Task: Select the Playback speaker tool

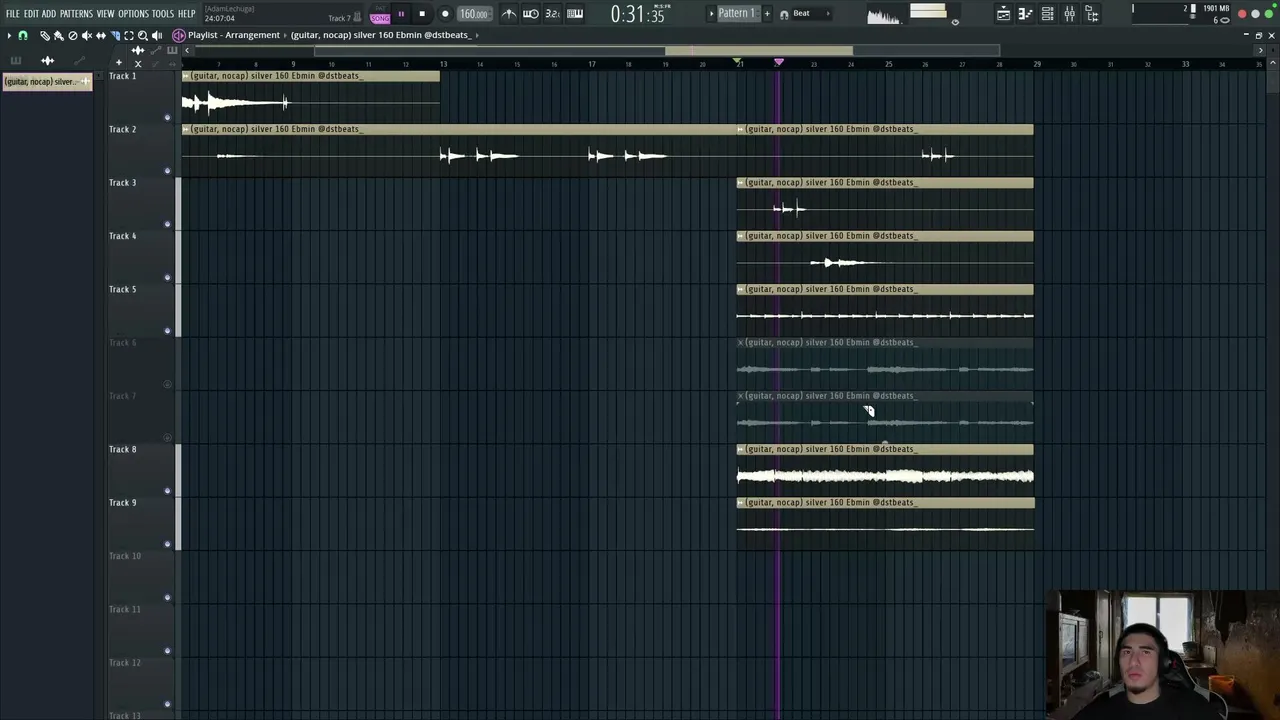Action: point(156,35)
